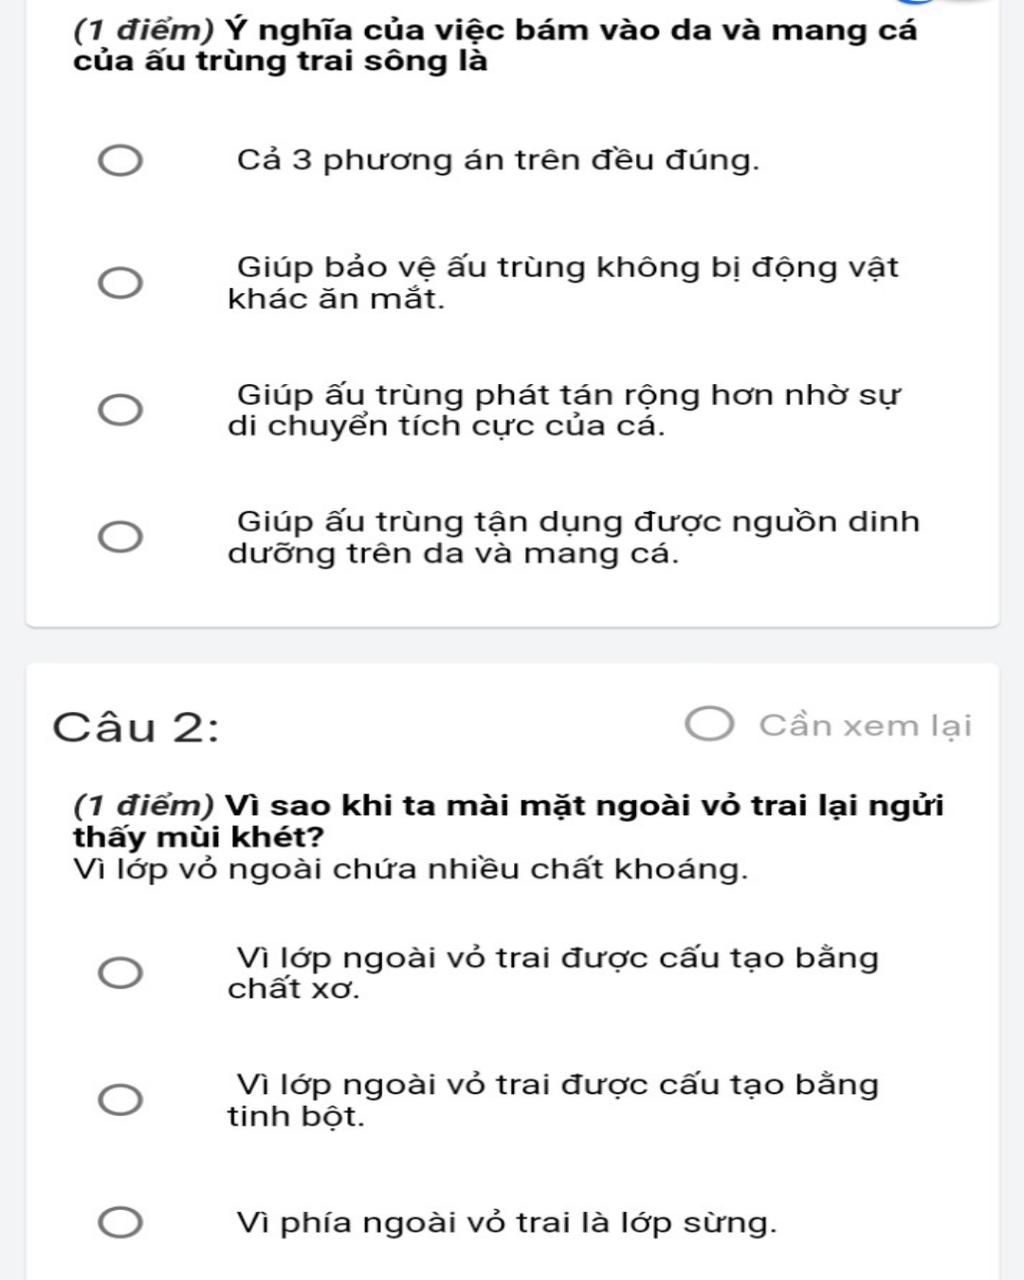Choose radio circle for 'tinh bột' answer
1024x1280 pixels.
(119, 1100)
